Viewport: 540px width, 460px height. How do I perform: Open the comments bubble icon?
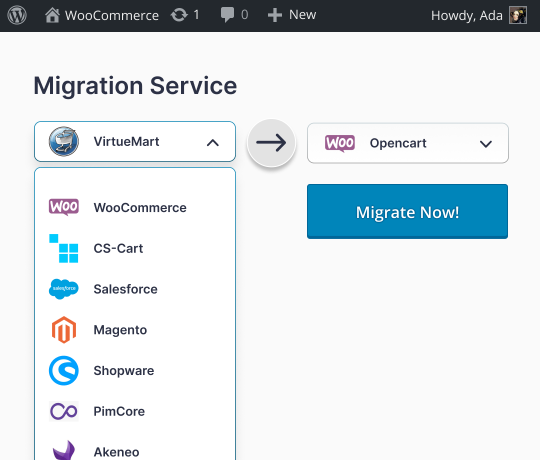tap(227, 15)
